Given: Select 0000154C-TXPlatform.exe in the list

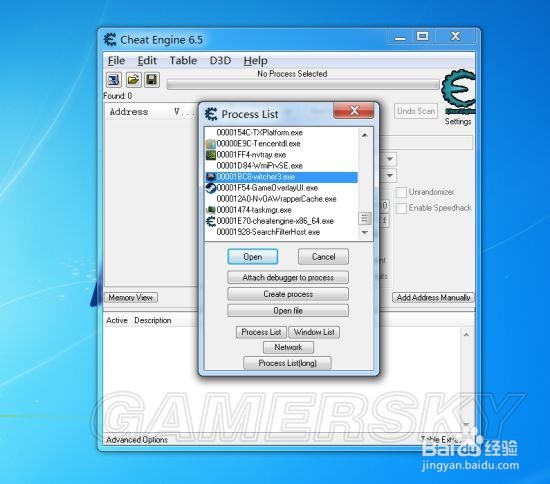Looking at the screenshot, I should pyautogui.click(x=281, y=133).
